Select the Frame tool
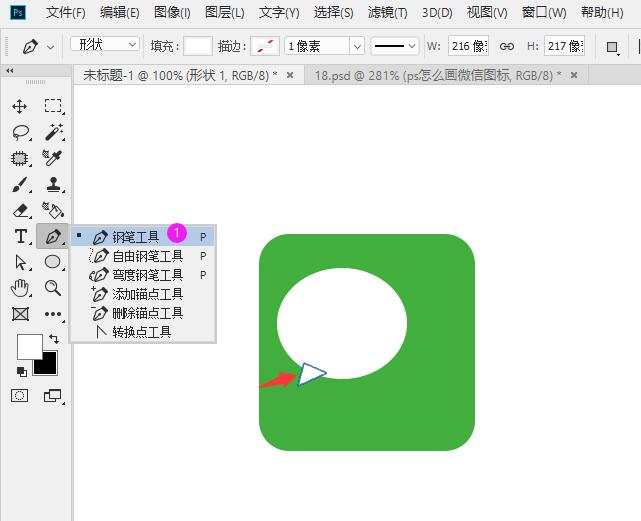The image size is (641, 521). click(x=20, y=314)
